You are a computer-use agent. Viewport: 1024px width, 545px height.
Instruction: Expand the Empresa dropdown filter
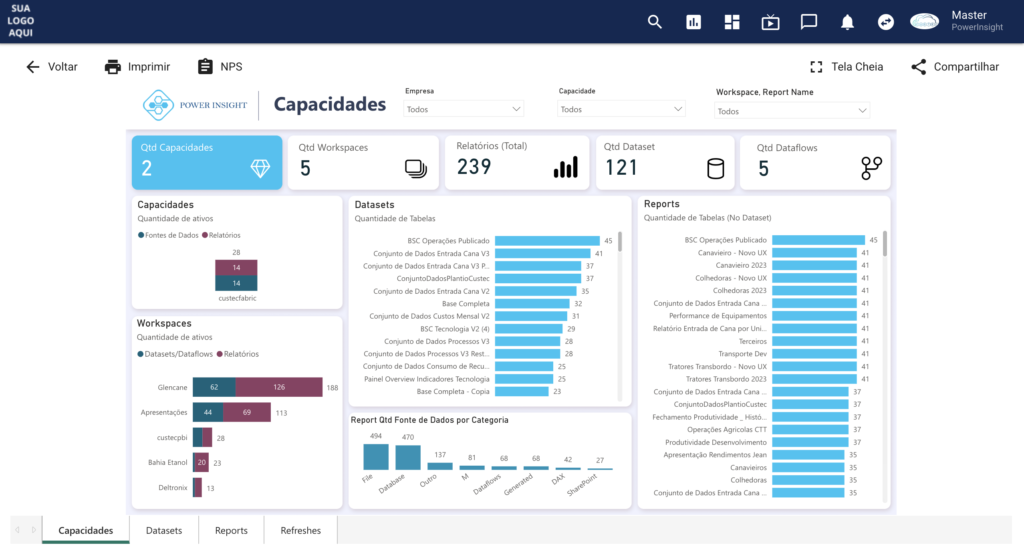(464, 109)
